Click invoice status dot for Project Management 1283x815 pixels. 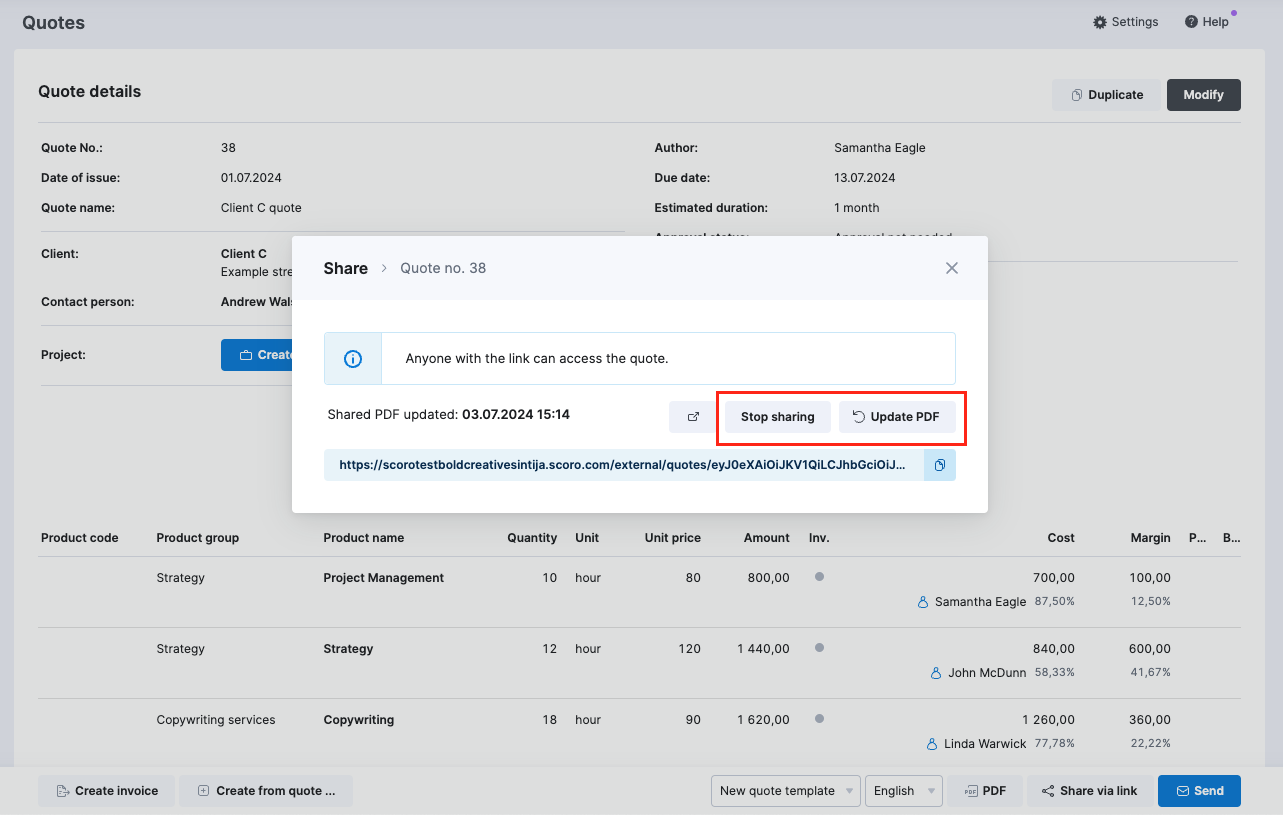click(x=819, y=576)
